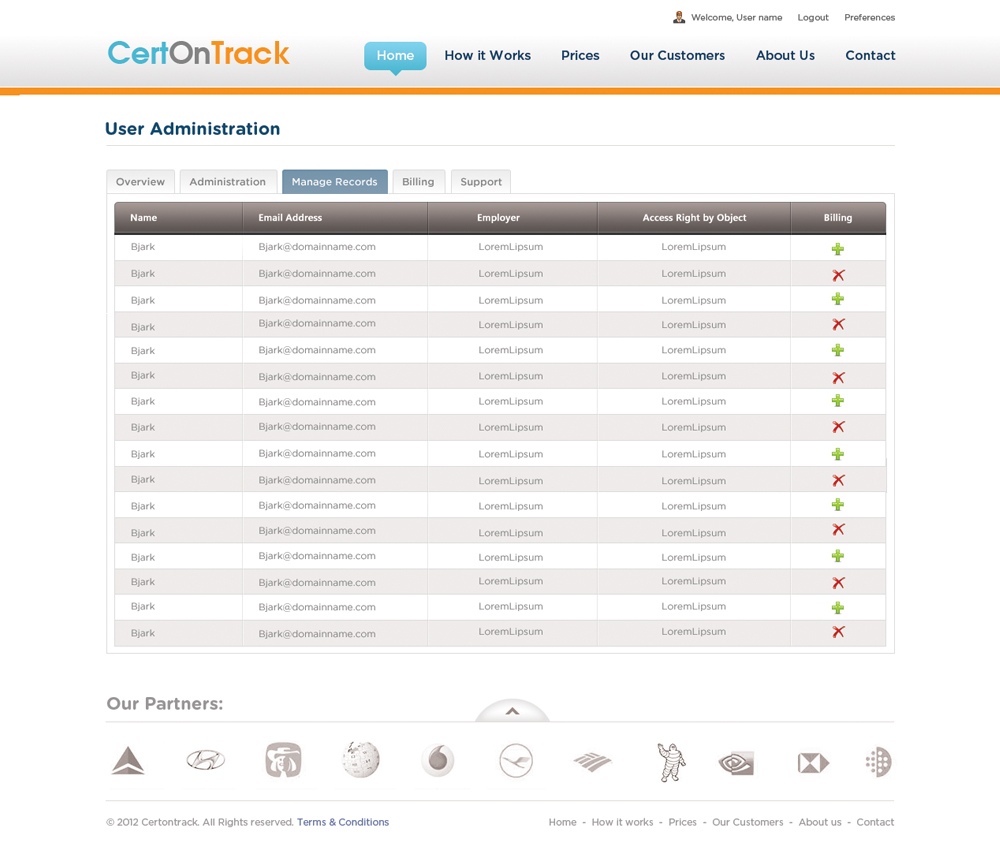The image size is (1000, 845).
Task: Open Prices in main navigation
Action: click(580, 55)
